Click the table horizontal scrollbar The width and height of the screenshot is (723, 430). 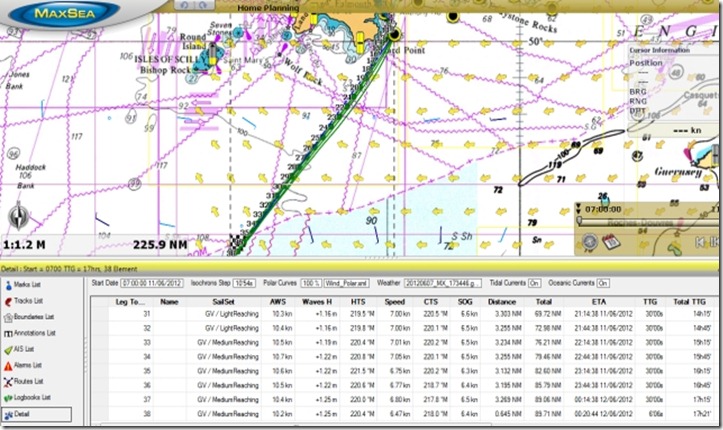coord(295,424)
